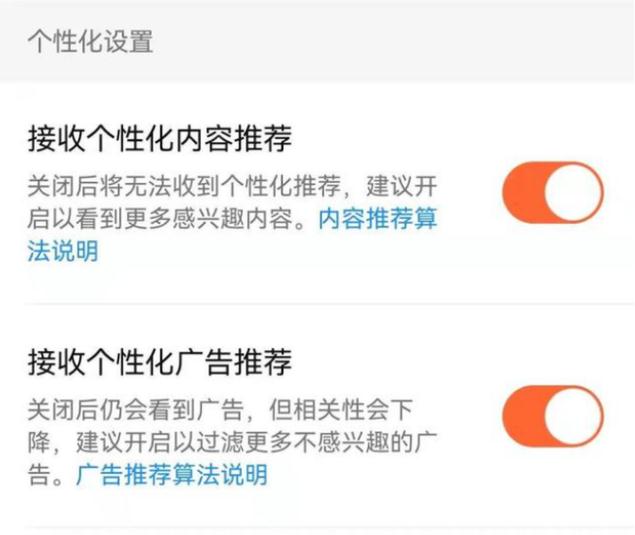The image size is (635, 535).
Task: Click the orange track of the ad recommendation switch
Action: [522, 416]
